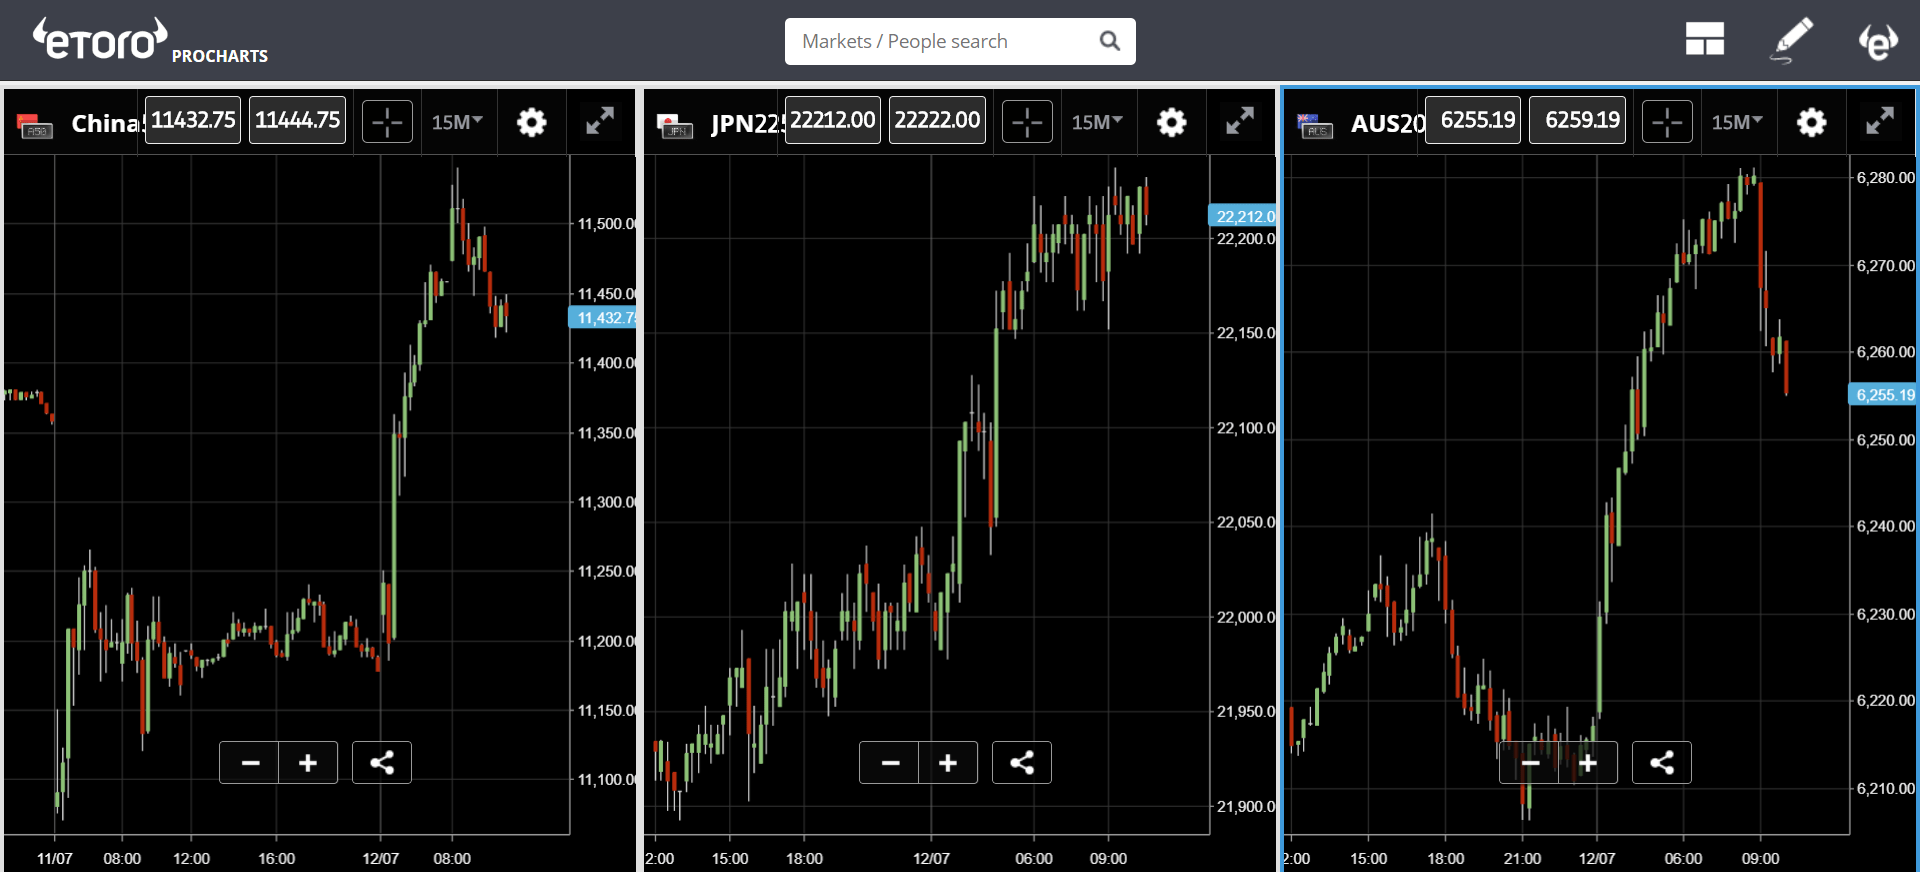
Task: Open settings gear on JPN225 chart
Action: [1171, 122]
